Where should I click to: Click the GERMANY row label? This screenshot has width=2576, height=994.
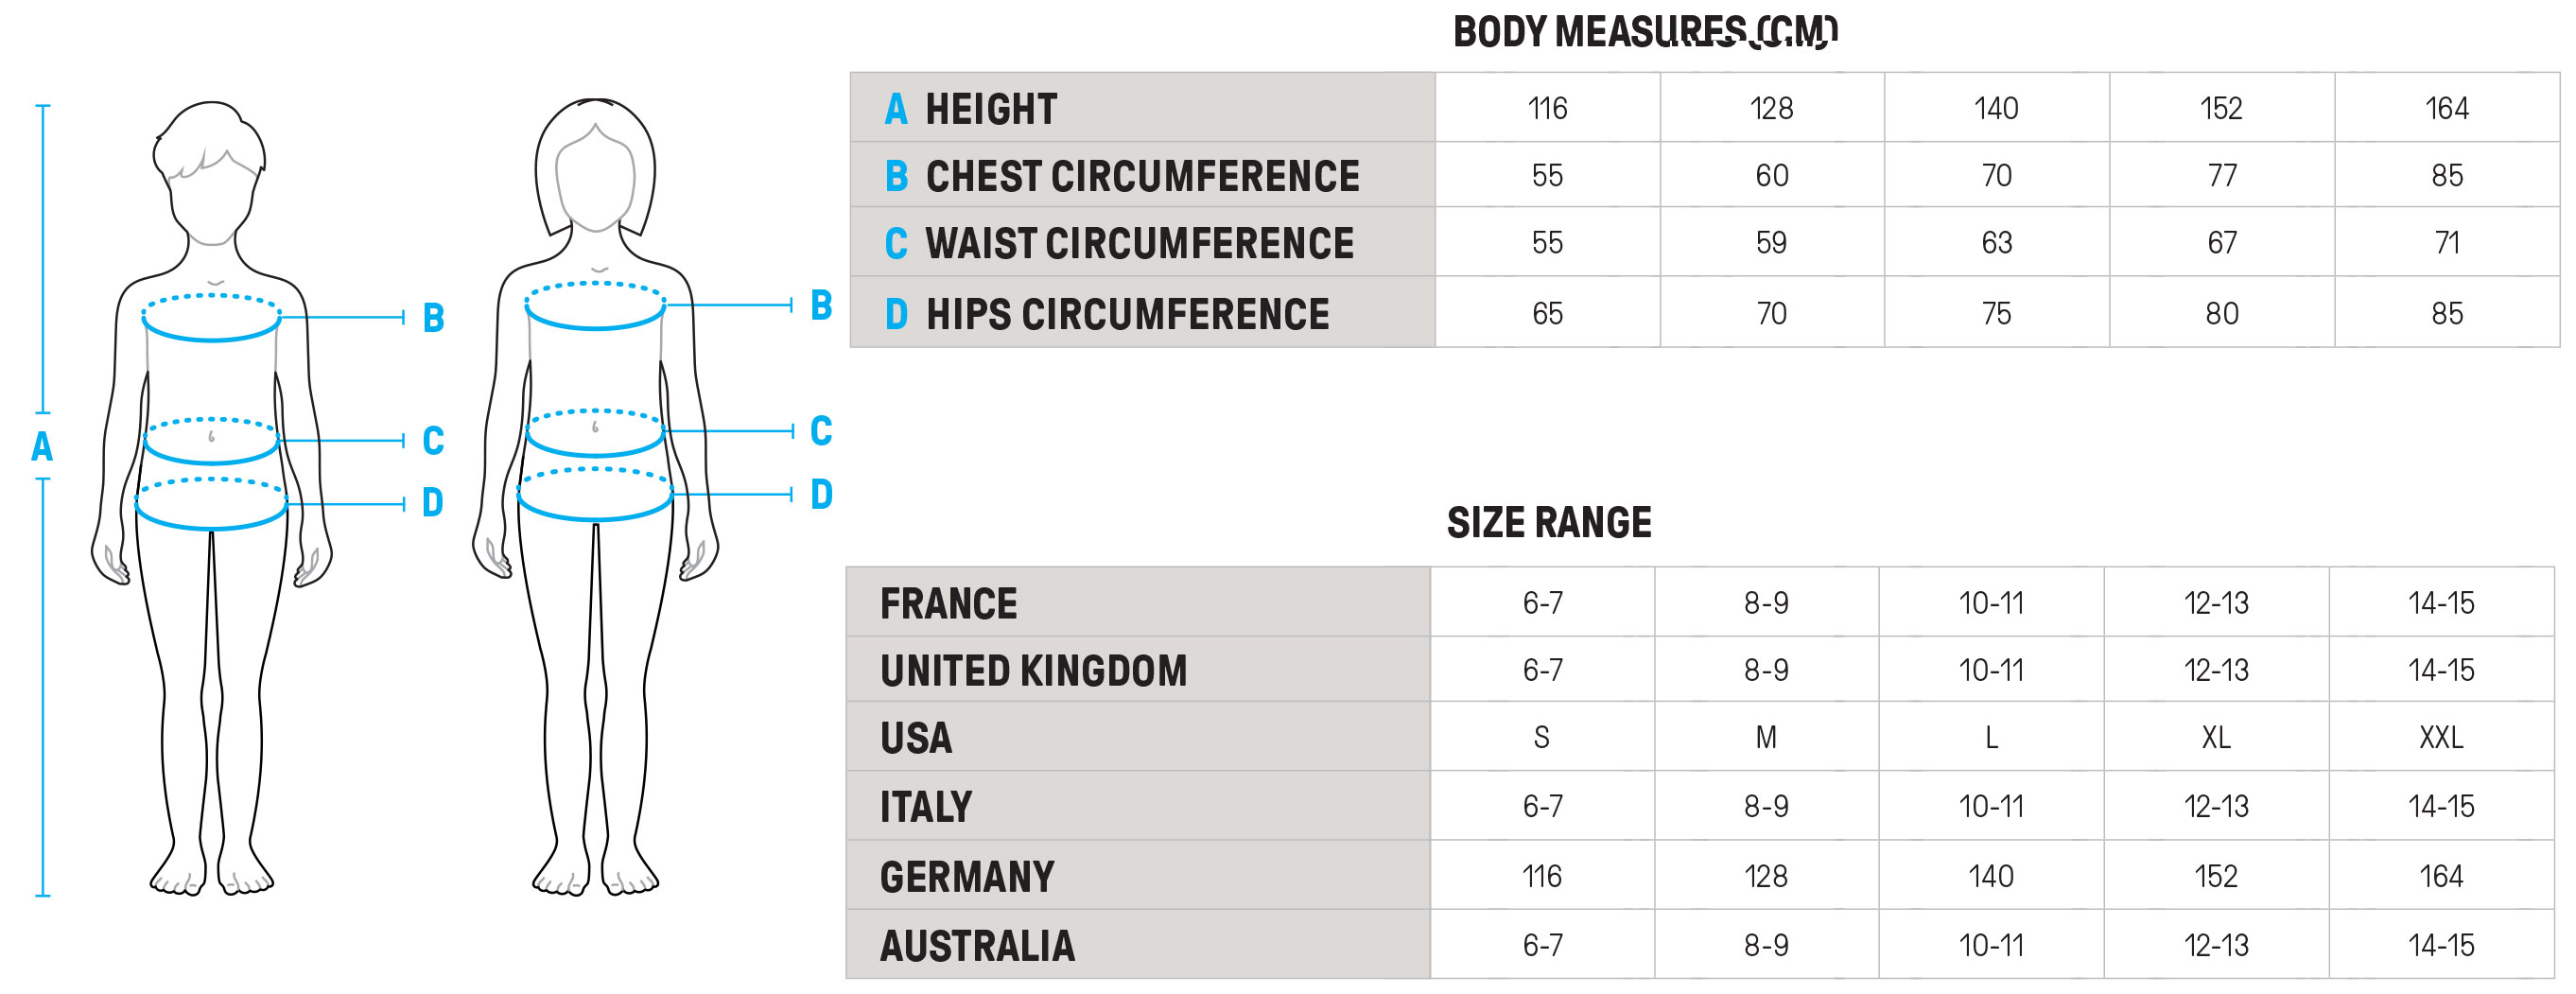click(x=967, y=877)
